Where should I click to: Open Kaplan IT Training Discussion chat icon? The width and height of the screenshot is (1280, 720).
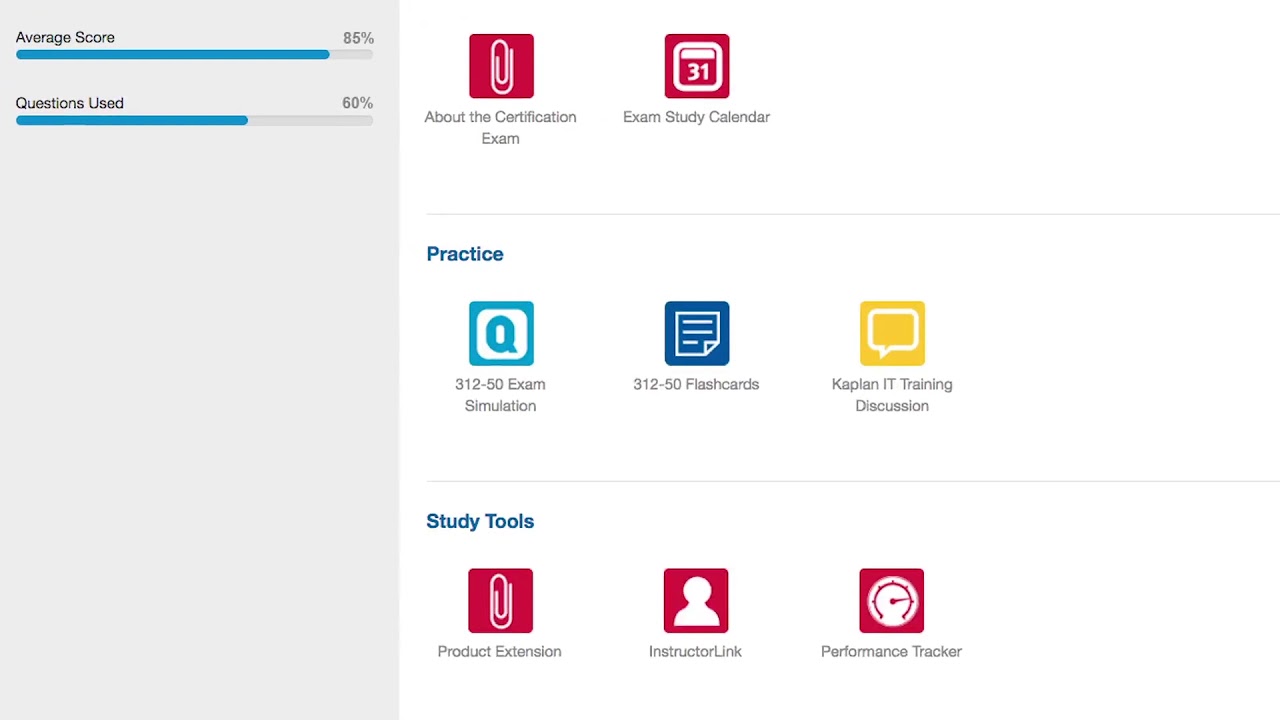coord(892,333)
